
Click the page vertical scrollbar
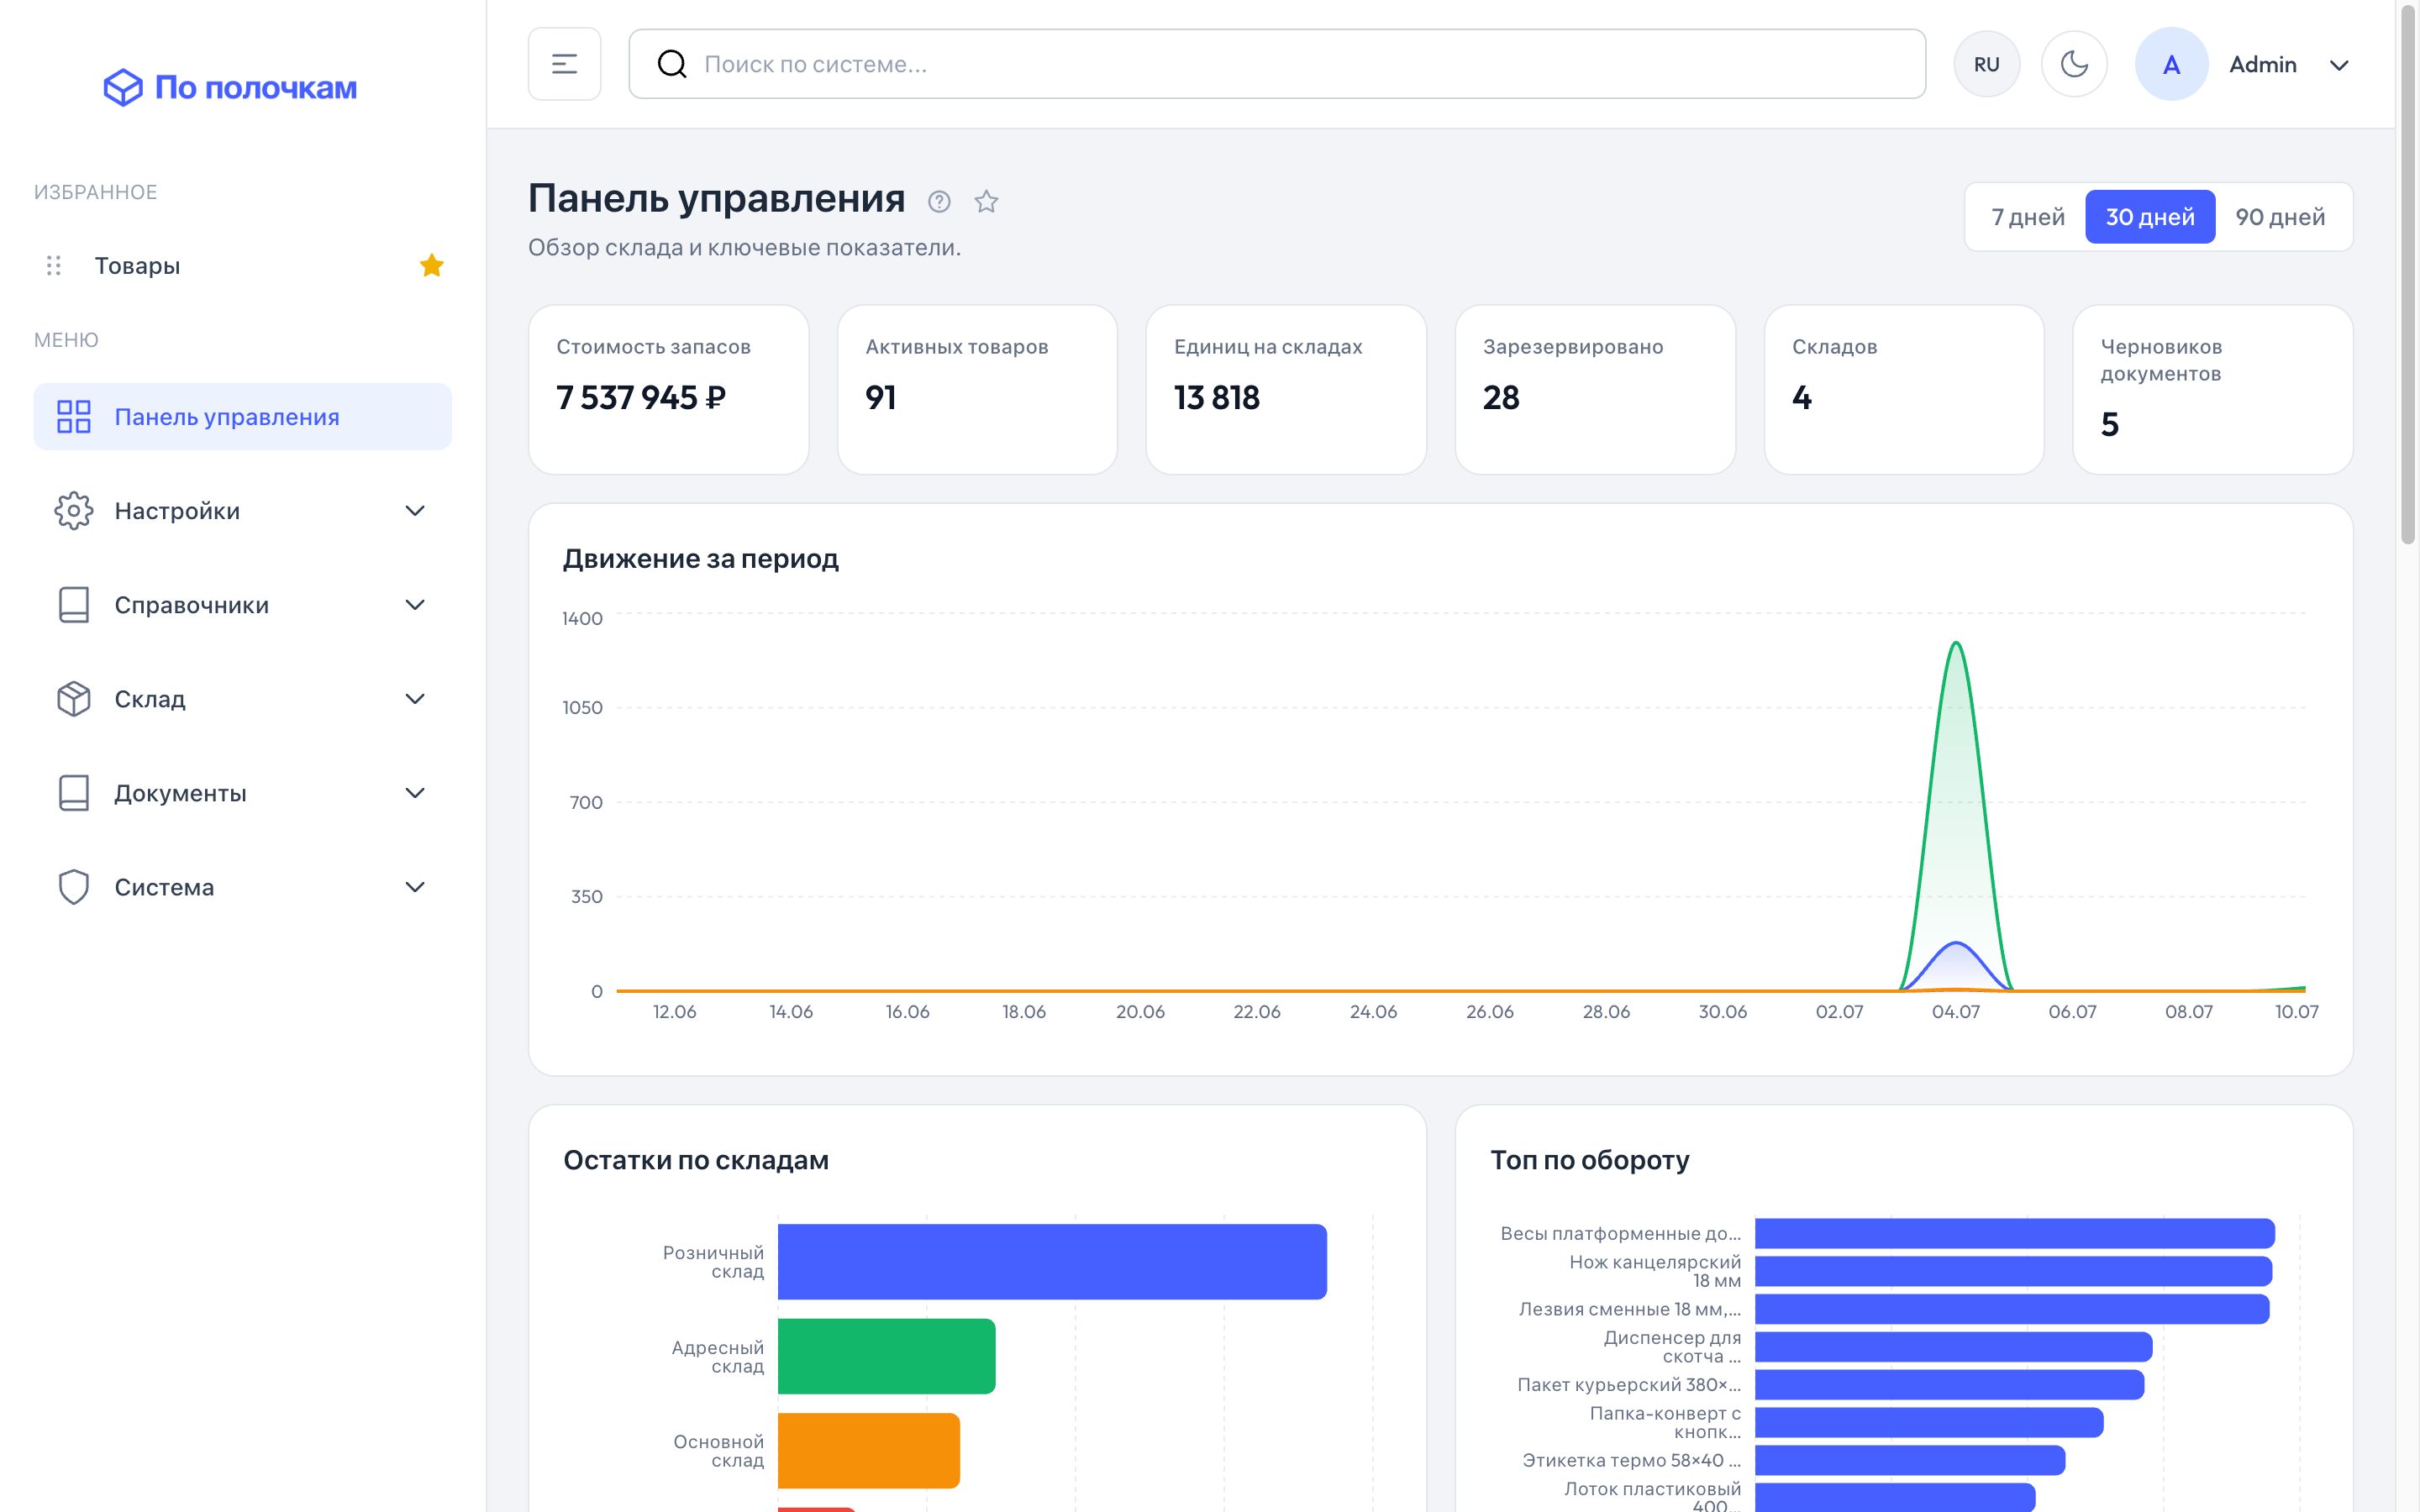click(x=2407, y=275)
